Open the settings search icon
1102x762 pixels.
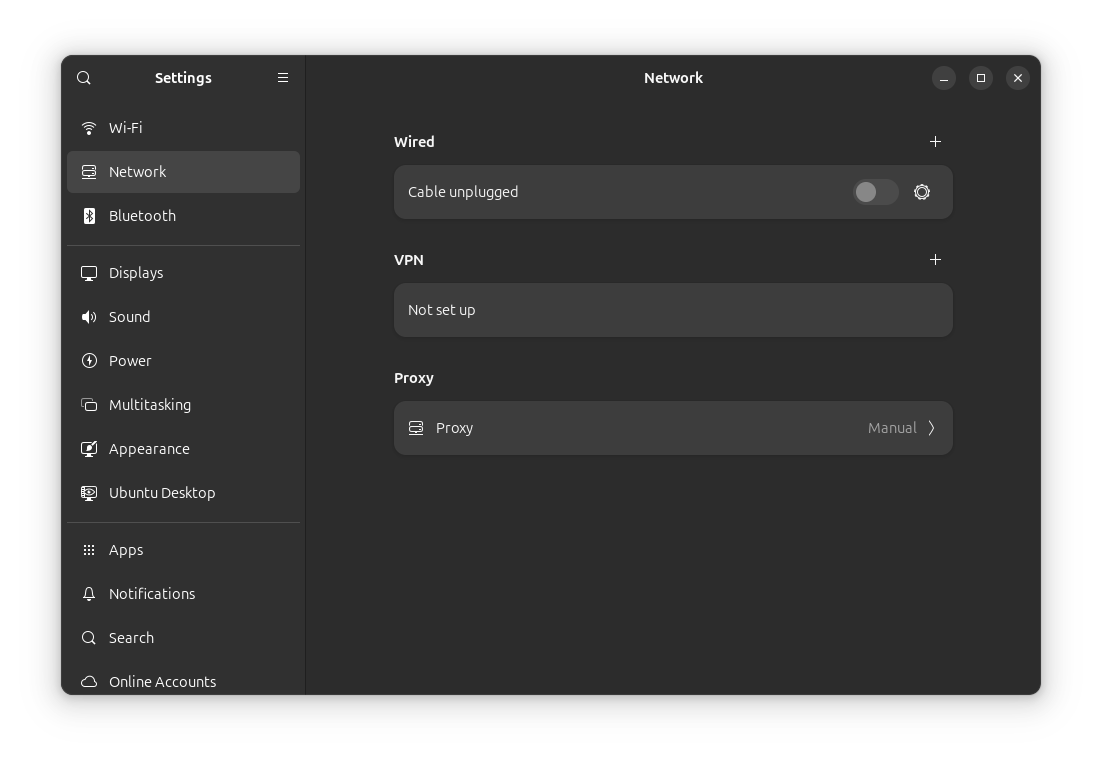click(84, 78)
